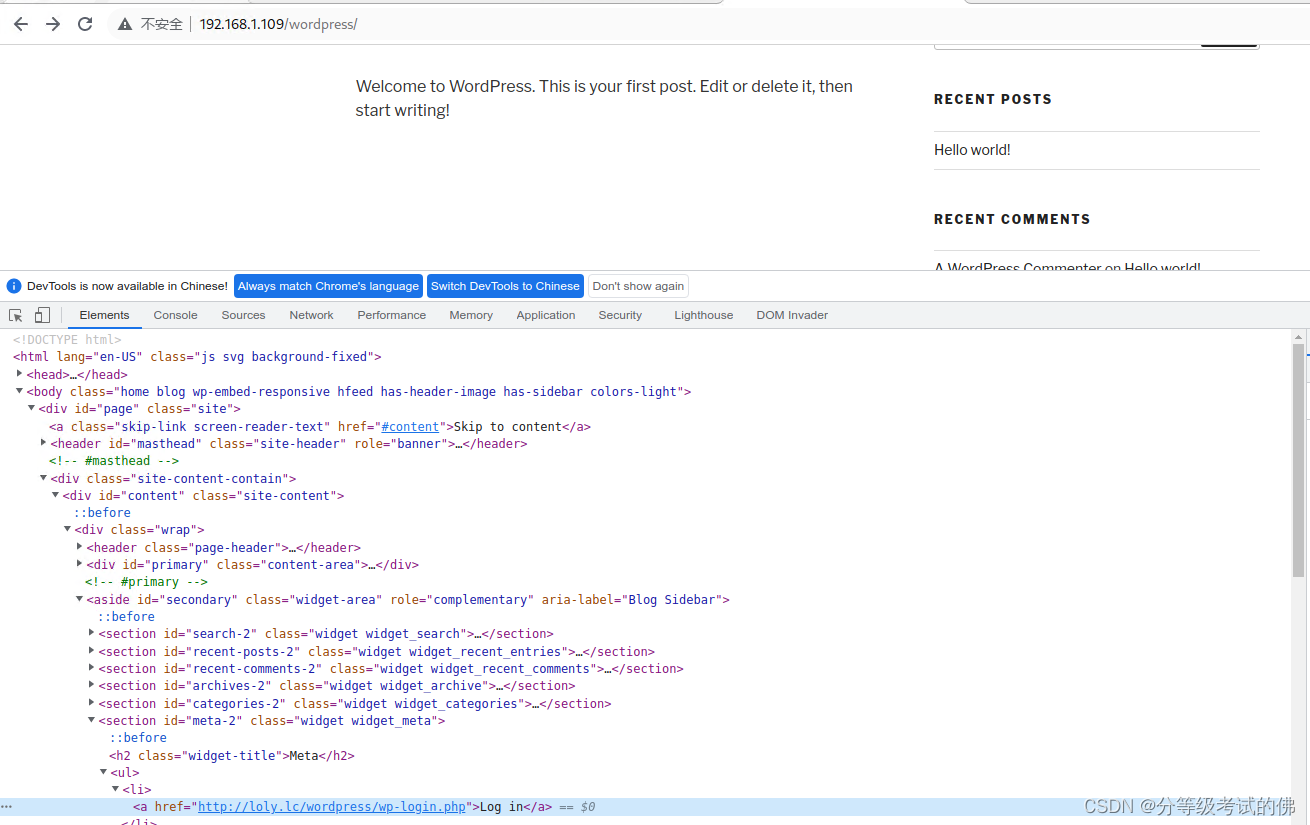This screenshot has height=825, width=1310.
Task: Click the address bar showing 192.168.1.109/wordpress/
Action: coord(277,24)
